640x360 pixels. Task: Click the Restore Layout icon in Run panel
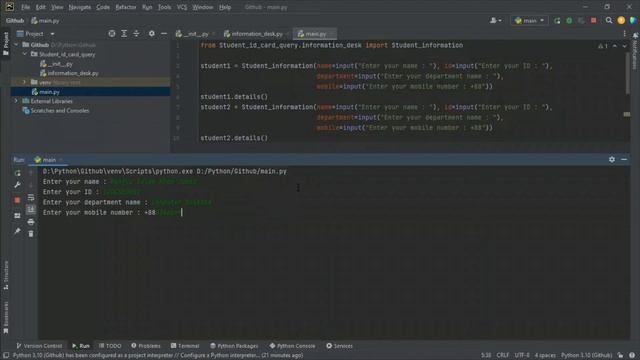tap(17, 215)
